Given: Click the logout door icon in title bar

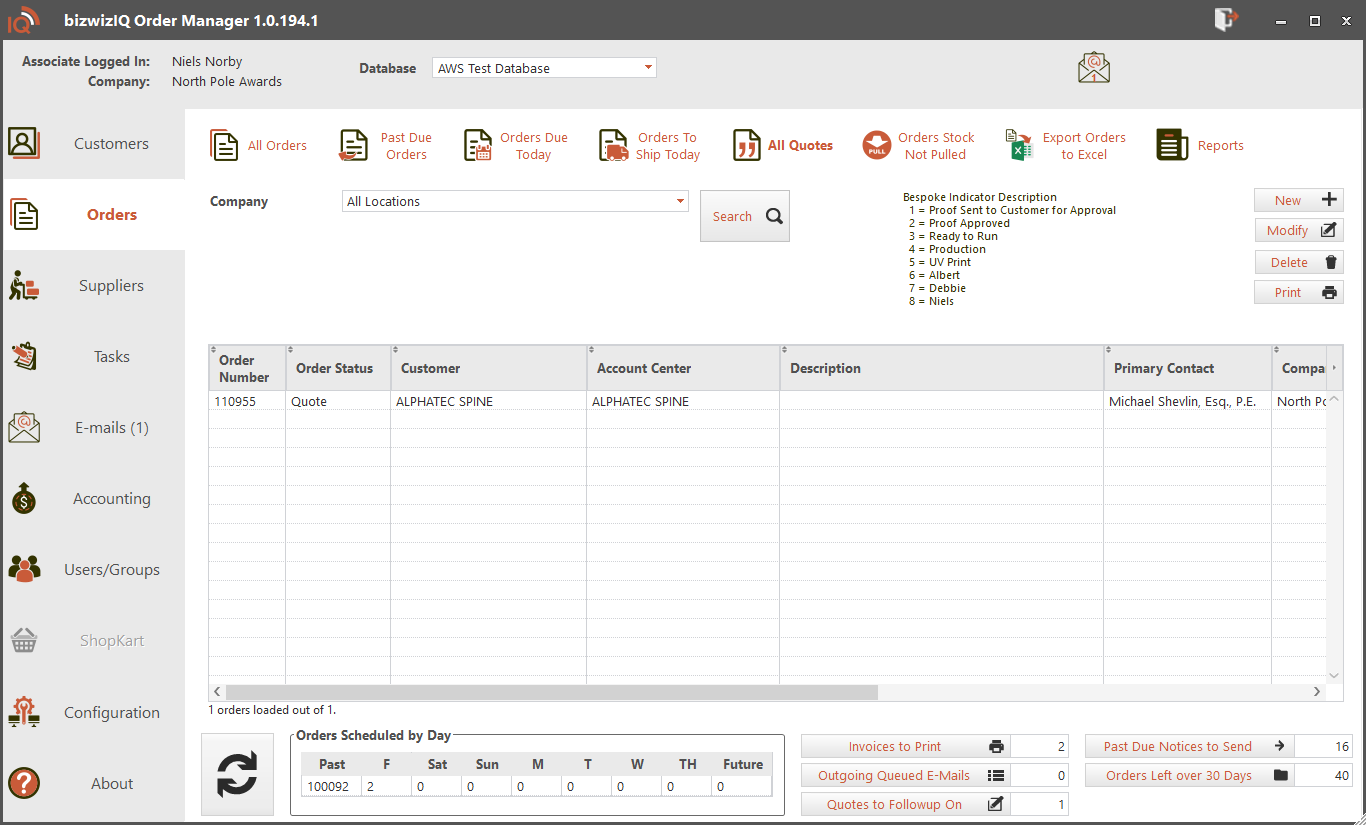Looking at the screenshot, I should click(x=1226, y=20).
